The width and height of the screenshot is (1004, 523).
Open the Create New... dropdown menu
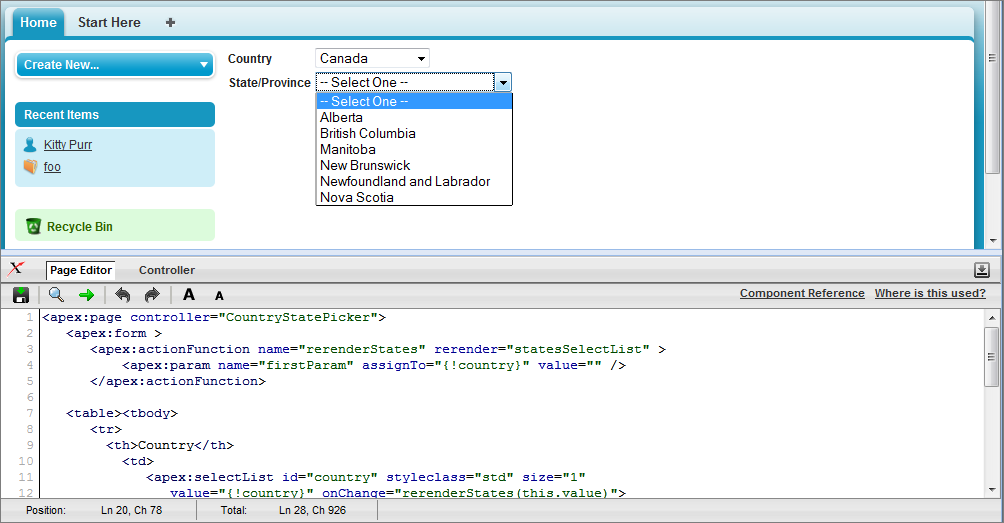tap(114, 65)
